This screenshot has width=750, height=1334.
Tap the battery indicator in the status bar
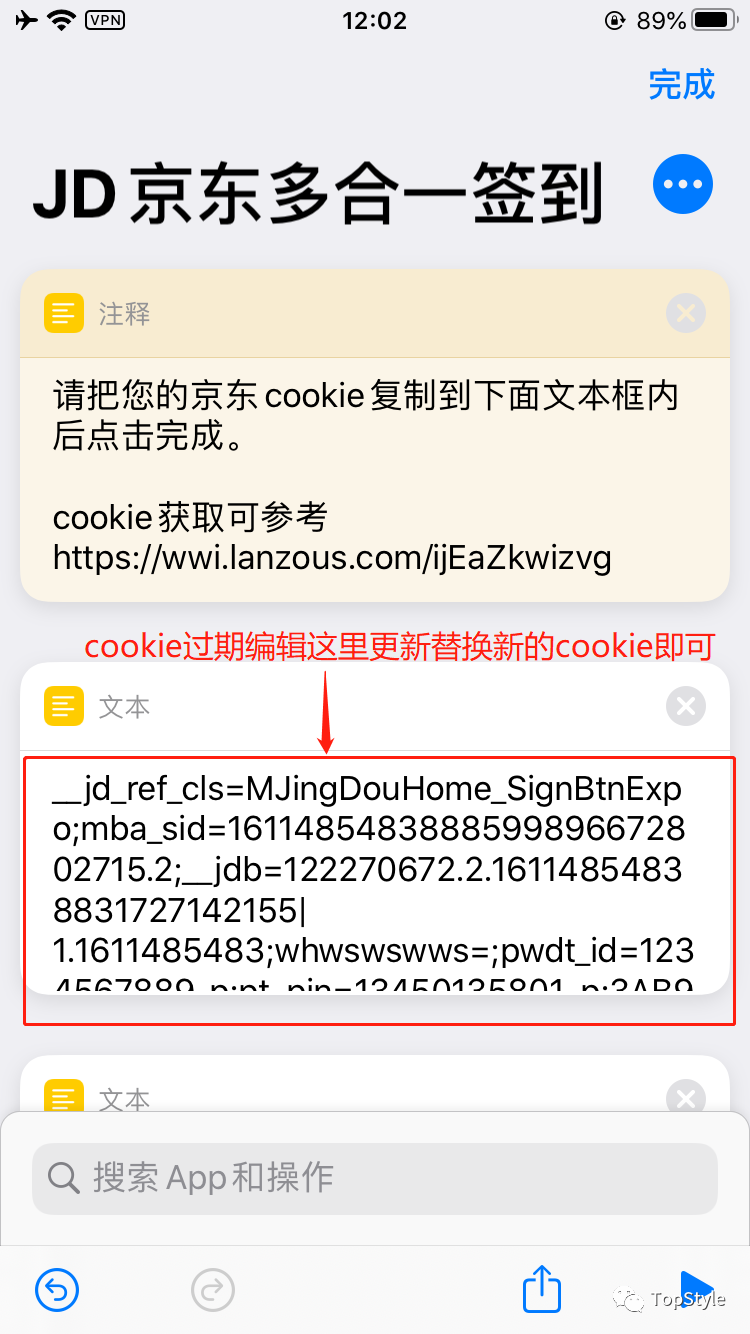click(x=714, y=20)
